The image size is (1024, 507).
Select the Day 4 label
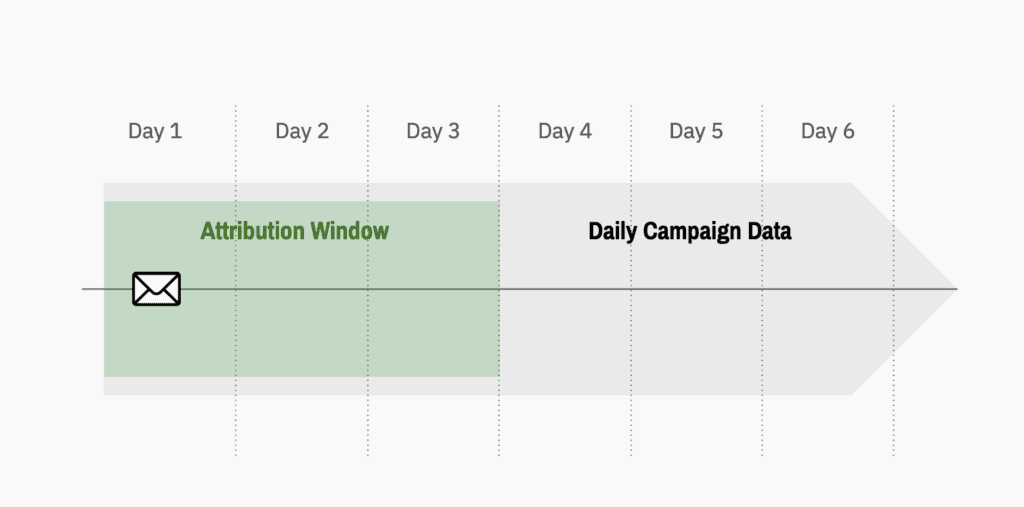[x=565, y=131]
